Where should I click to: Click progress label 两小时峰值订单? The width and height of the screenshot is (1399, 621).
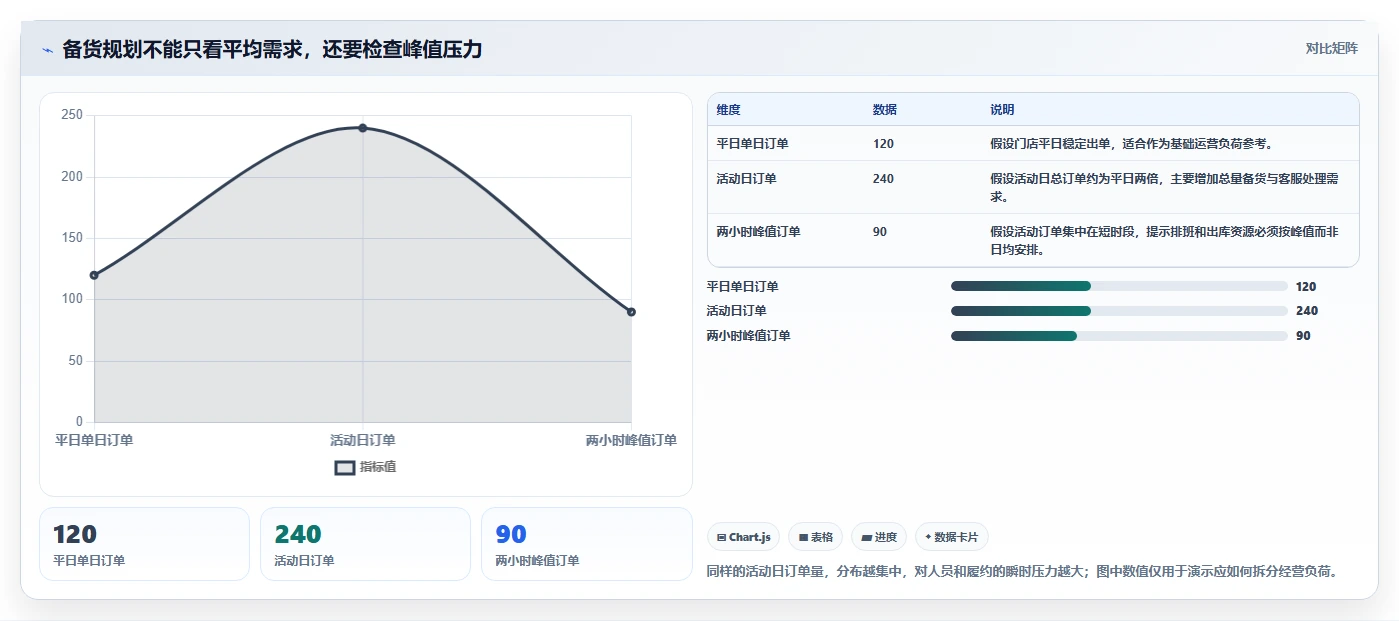pos(748,336)
